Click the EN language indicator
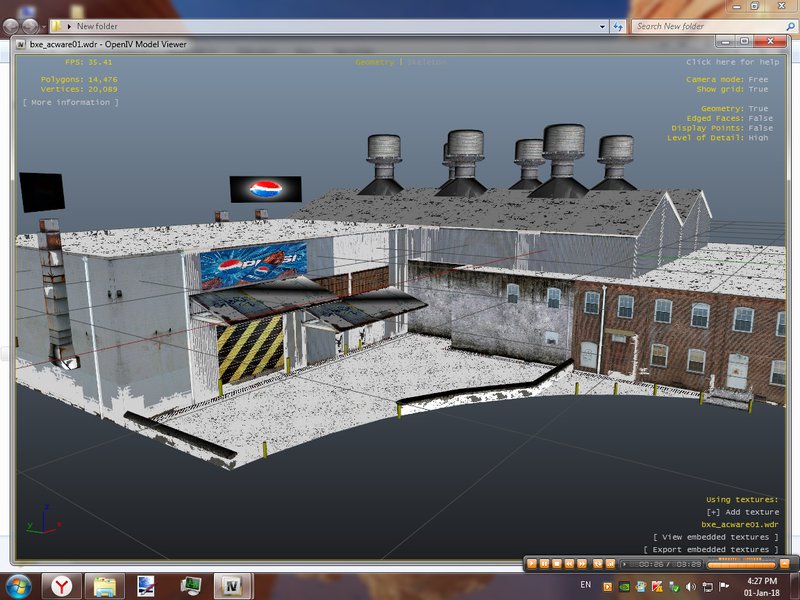800x600 pixels. [x=585, y=585]
